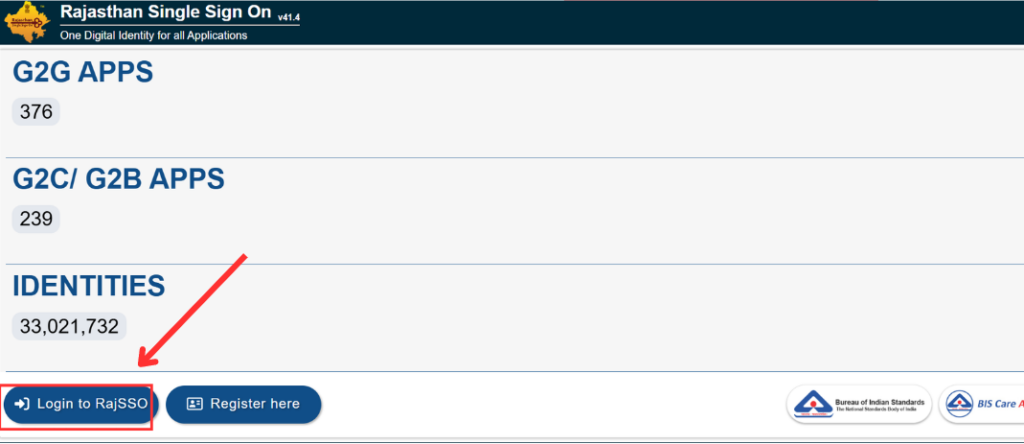1024x444 pixels.
Task: Click the BIS Care App logo icon
Action: coord(960,405)
